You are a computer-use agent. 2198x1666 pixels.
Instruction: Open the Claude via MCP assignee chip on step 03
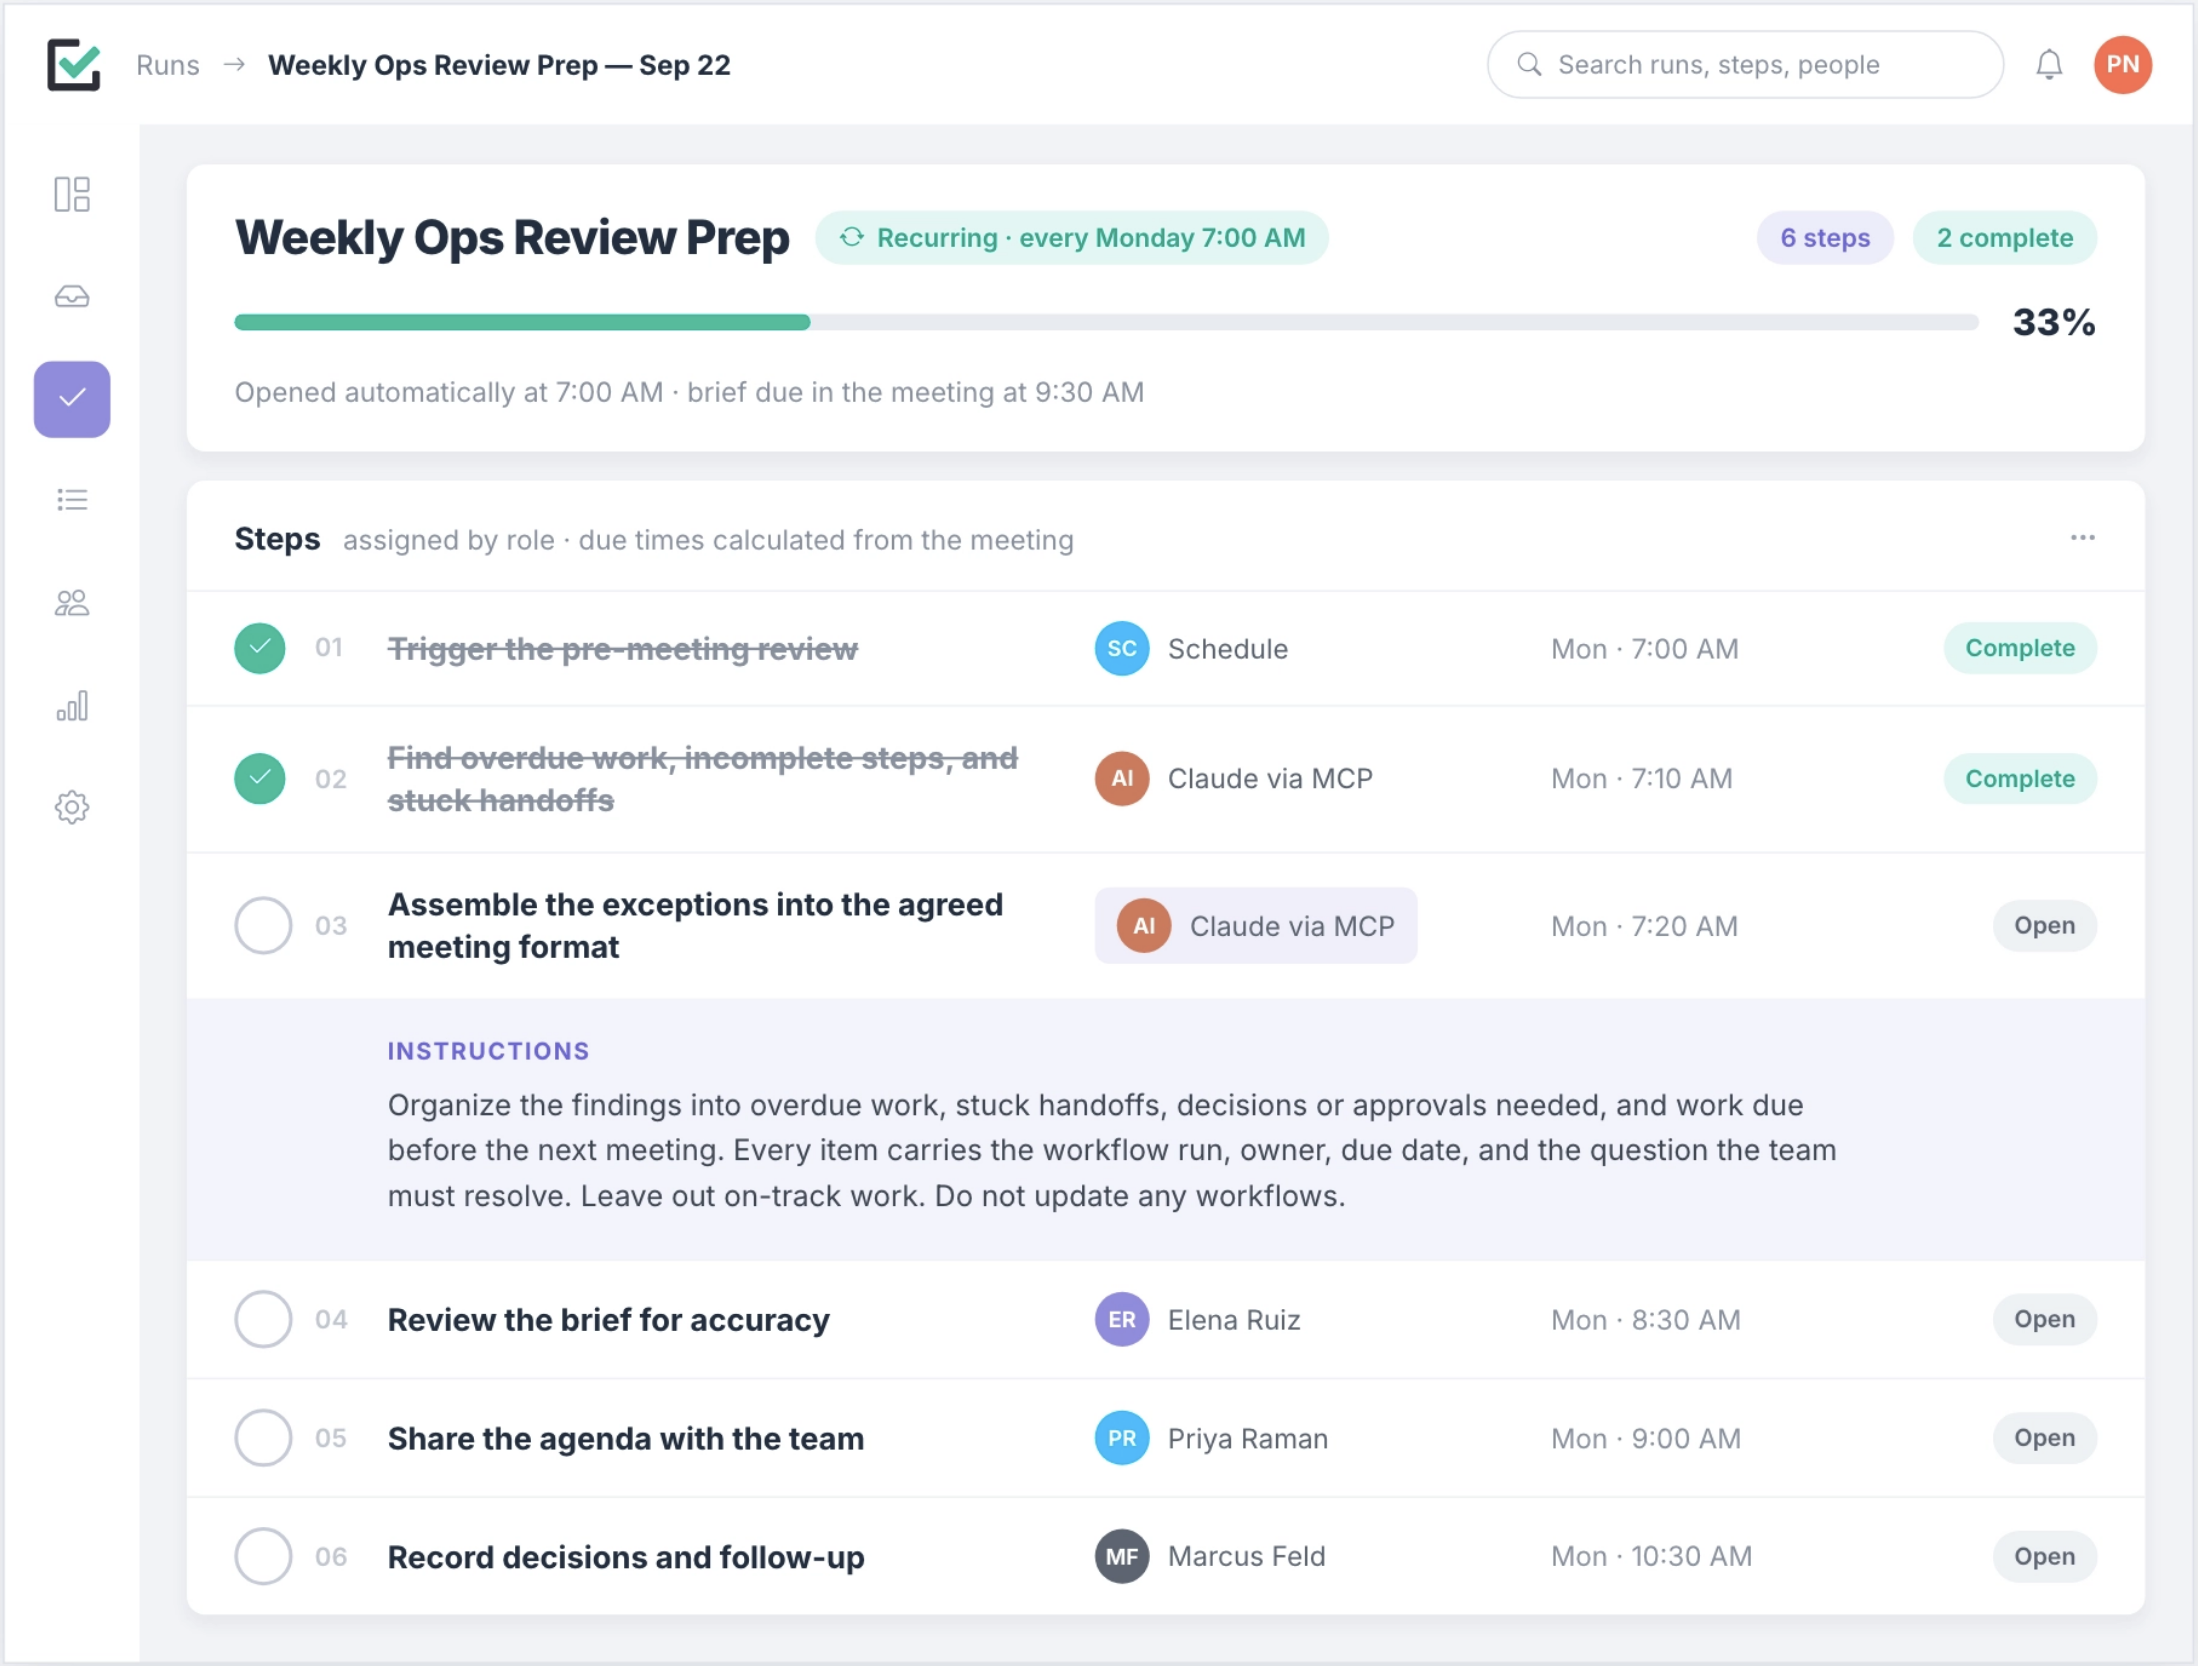coord(1255,925)
